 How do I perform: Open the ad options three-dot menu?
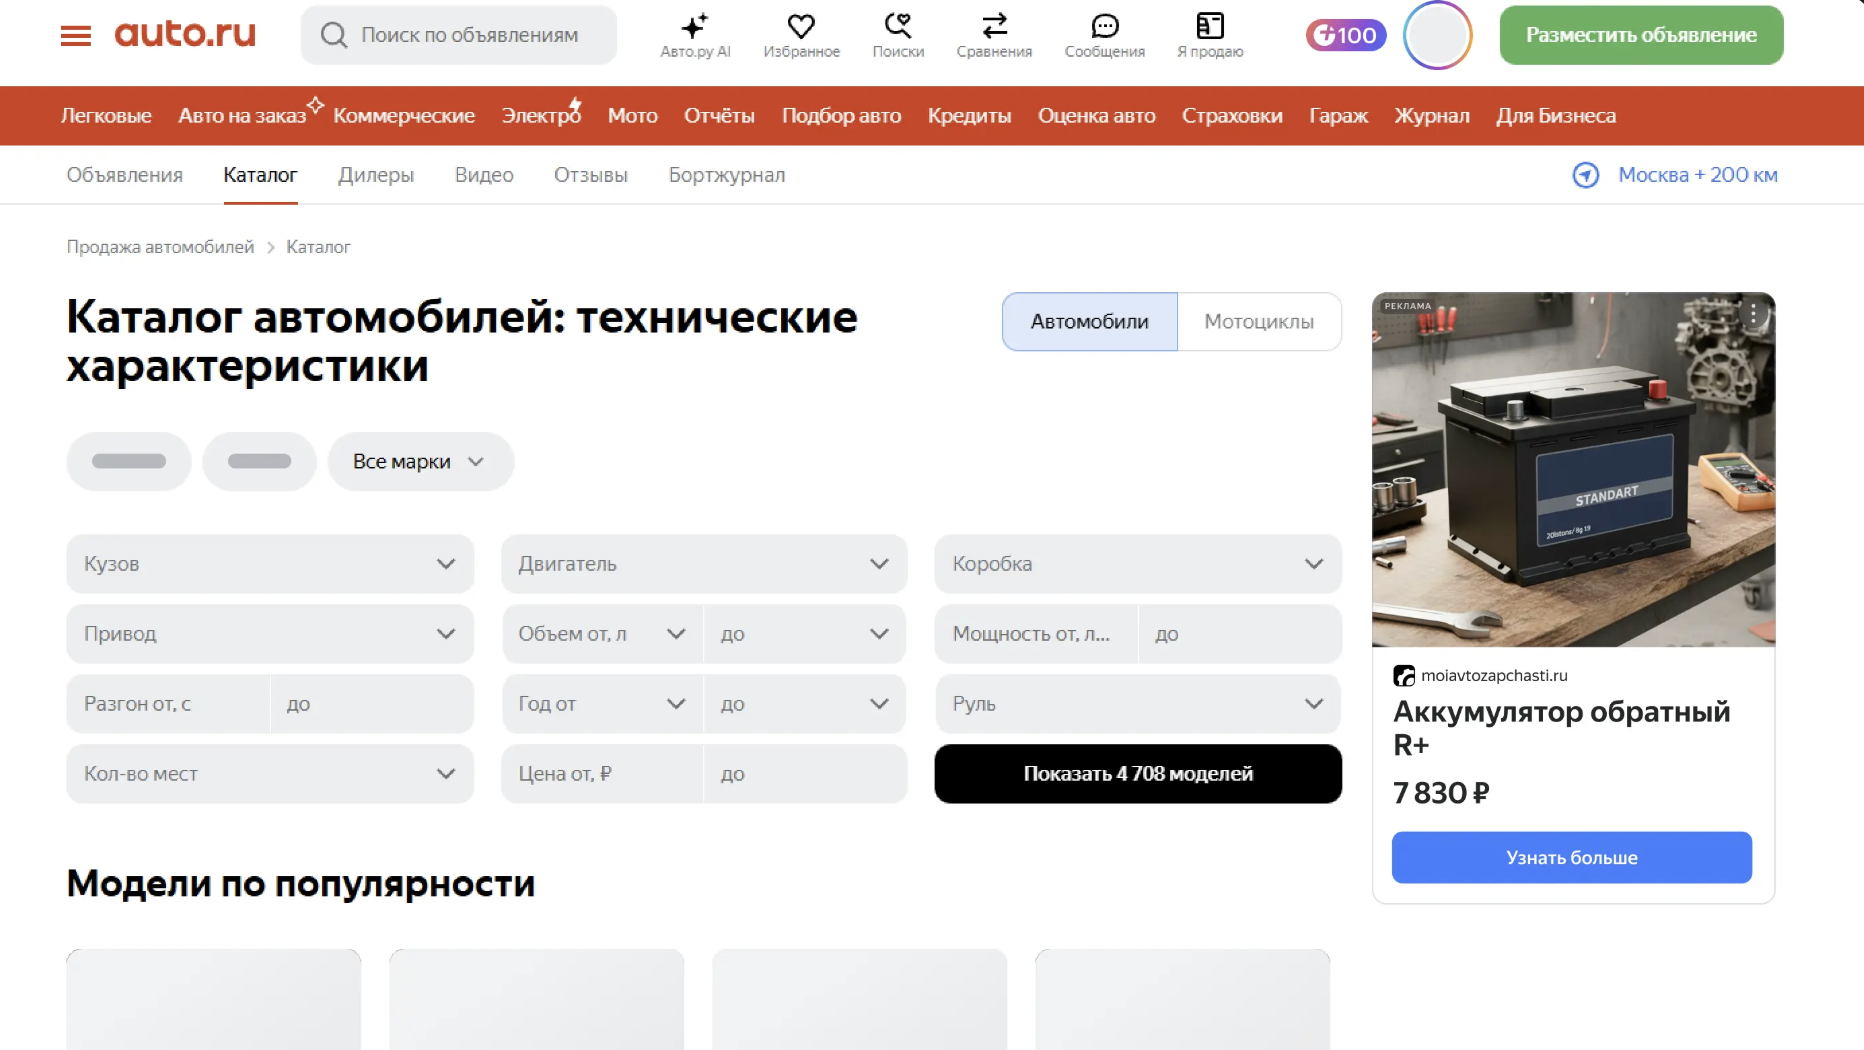(x=1753, y=314)
